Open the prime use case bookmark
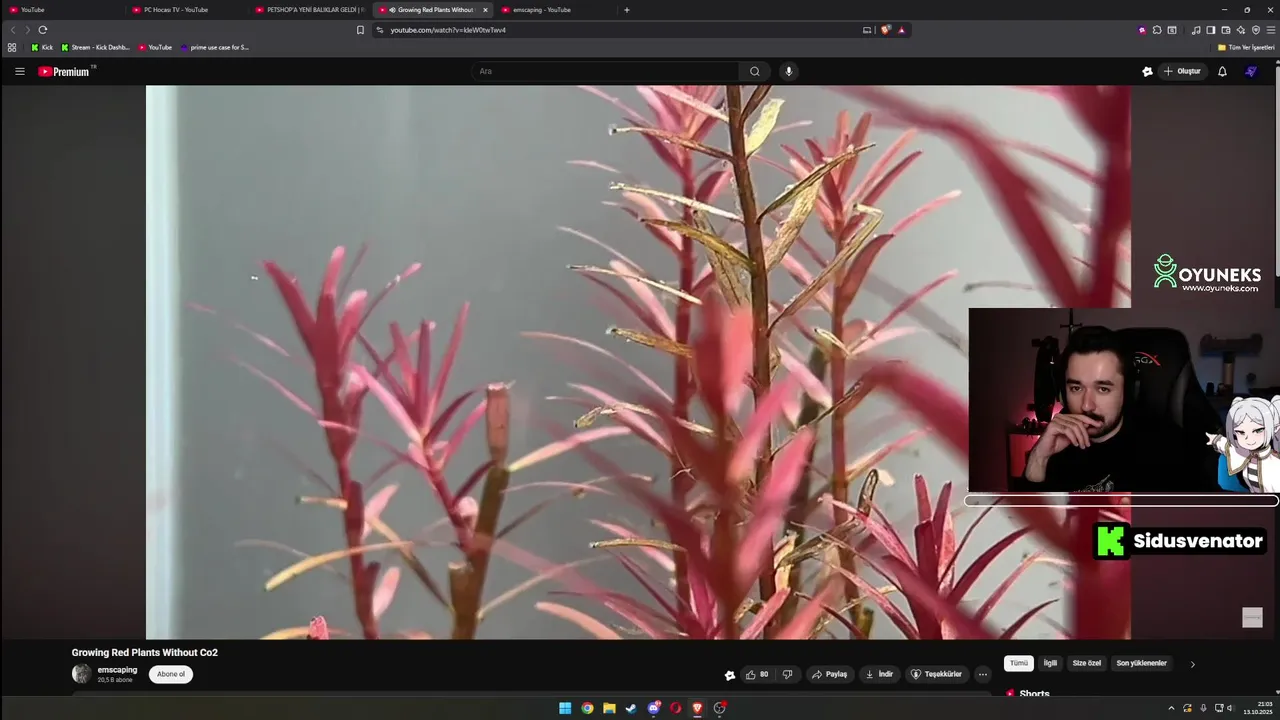 coord(214,47)
